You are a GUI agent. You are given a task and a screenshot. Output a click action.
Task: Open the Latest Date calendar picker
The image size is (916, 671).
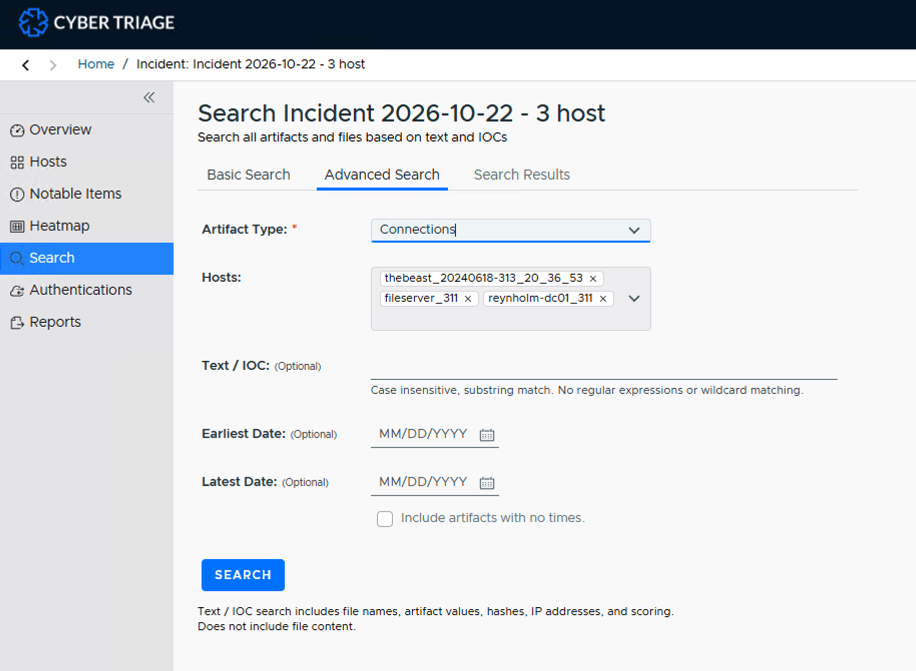[487, 482]
